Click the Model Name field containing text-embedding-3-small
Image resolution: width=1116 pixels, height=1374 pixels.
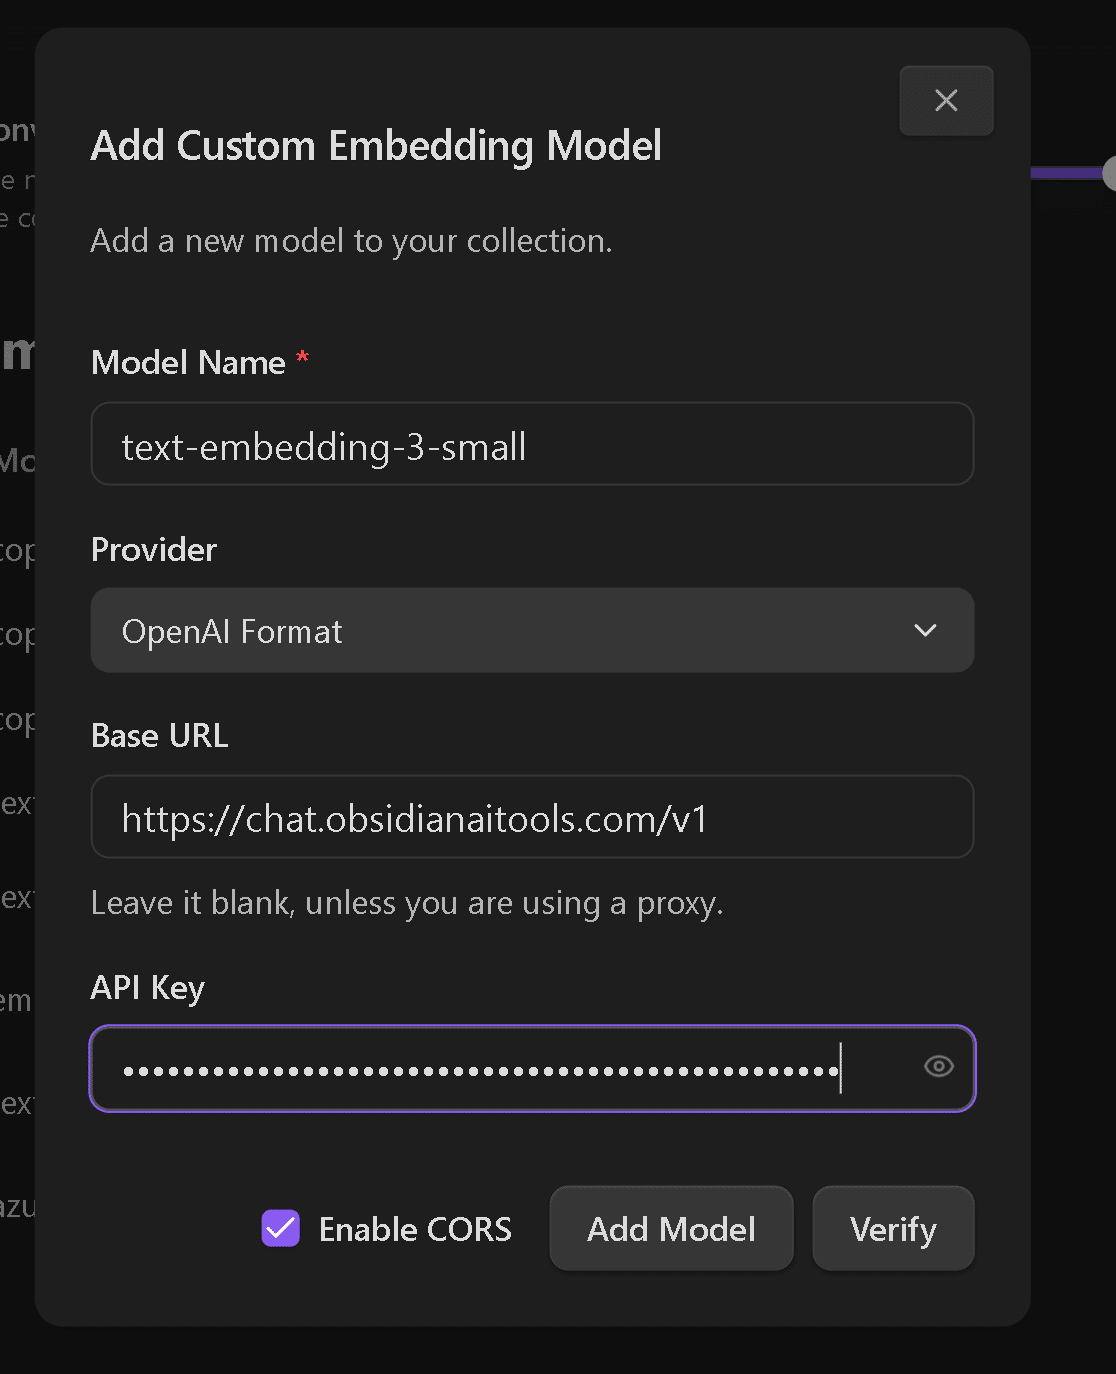click(x=532, y=444)
